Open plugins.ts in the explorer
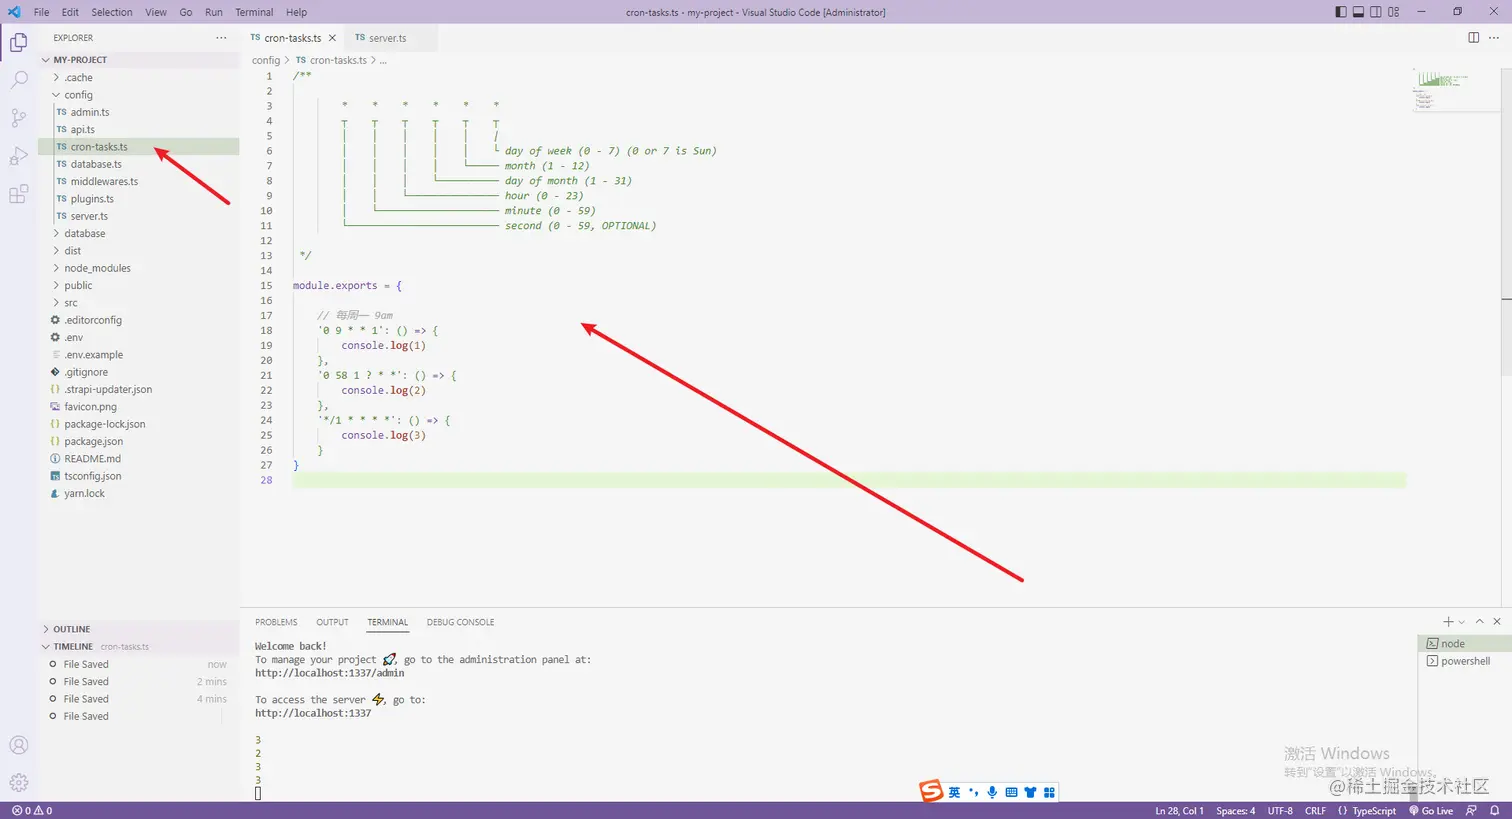1512x819 pixels. pyautogui.click(x=139, y=199)
